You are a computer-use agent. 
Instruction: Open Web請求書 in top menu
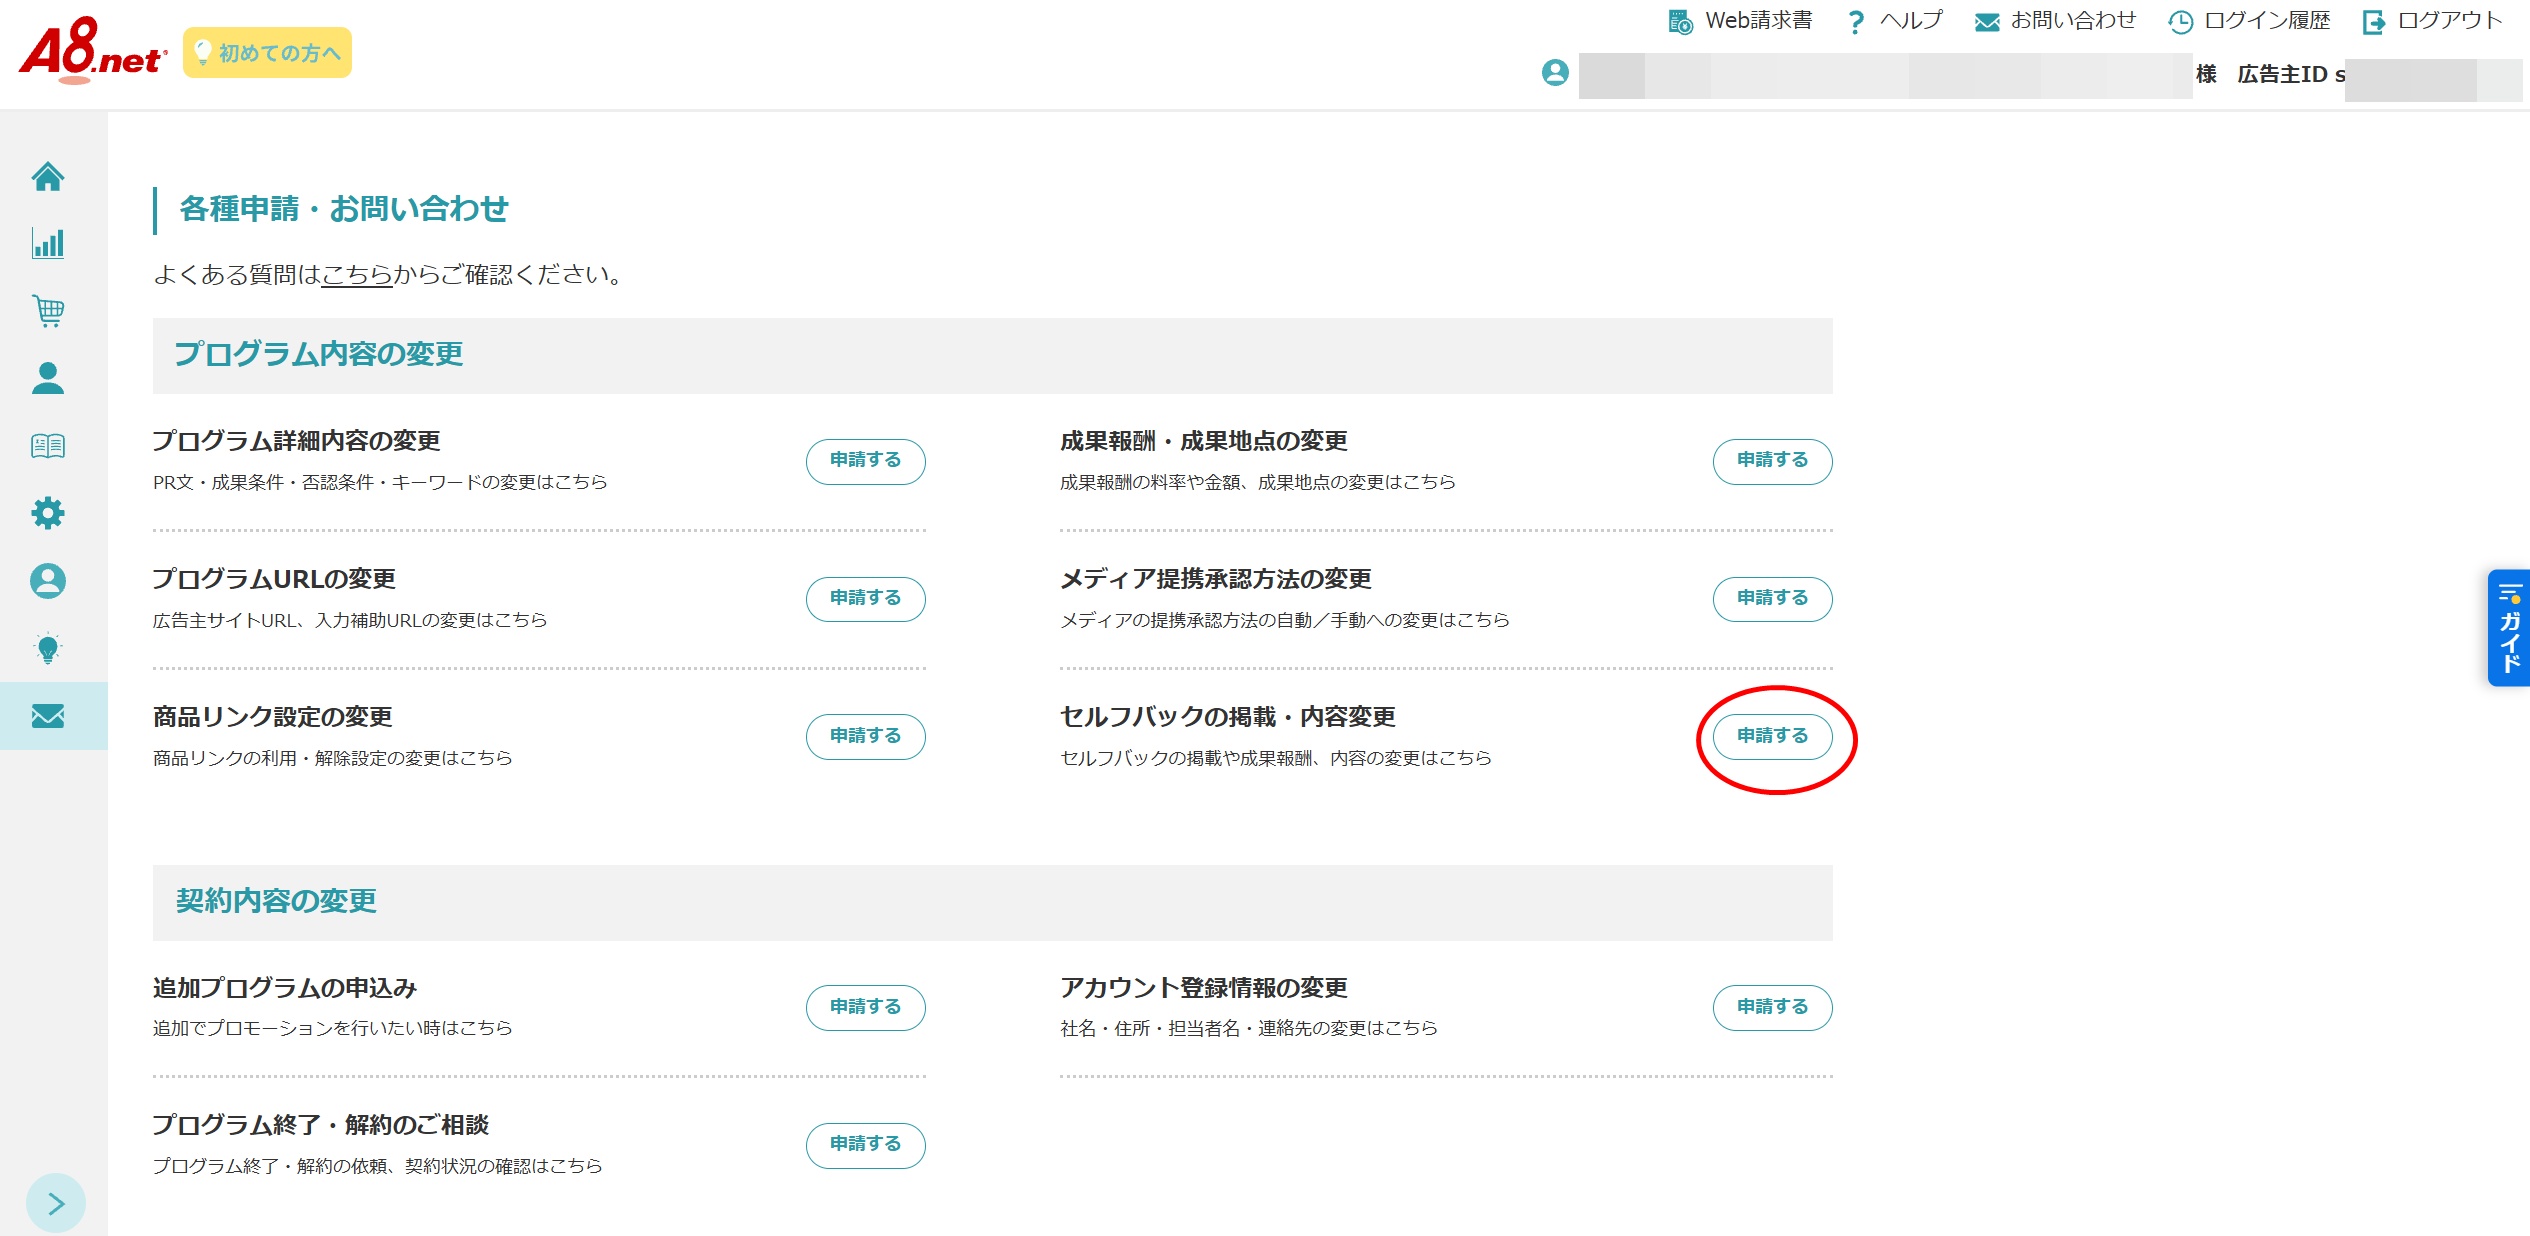(x=1741, y=21)
